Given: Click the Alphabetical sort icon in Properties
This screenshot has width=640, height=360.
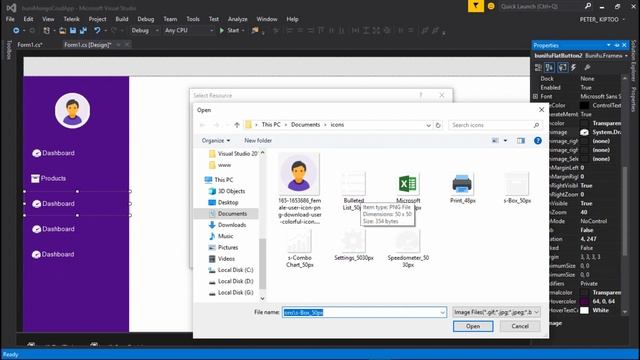Looking at the screenshot, I should click(x=549, y=67).
